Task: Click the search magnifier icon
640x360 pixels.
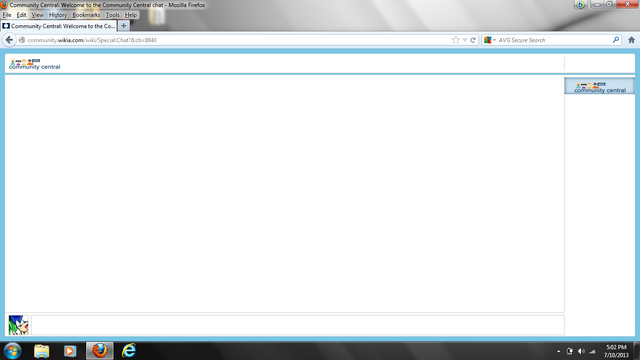Action: [x=616, y=40]
